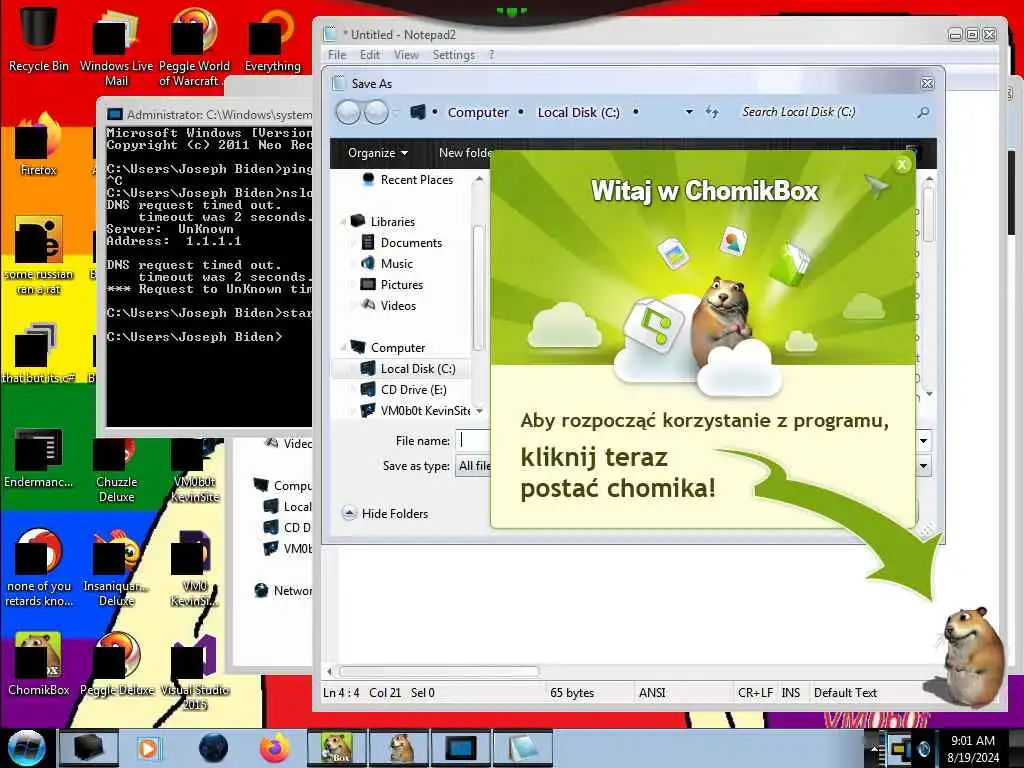Open the Recycle Bin desktop icon
Viewport: 1024px width, 768px height.
click(38, 38)
